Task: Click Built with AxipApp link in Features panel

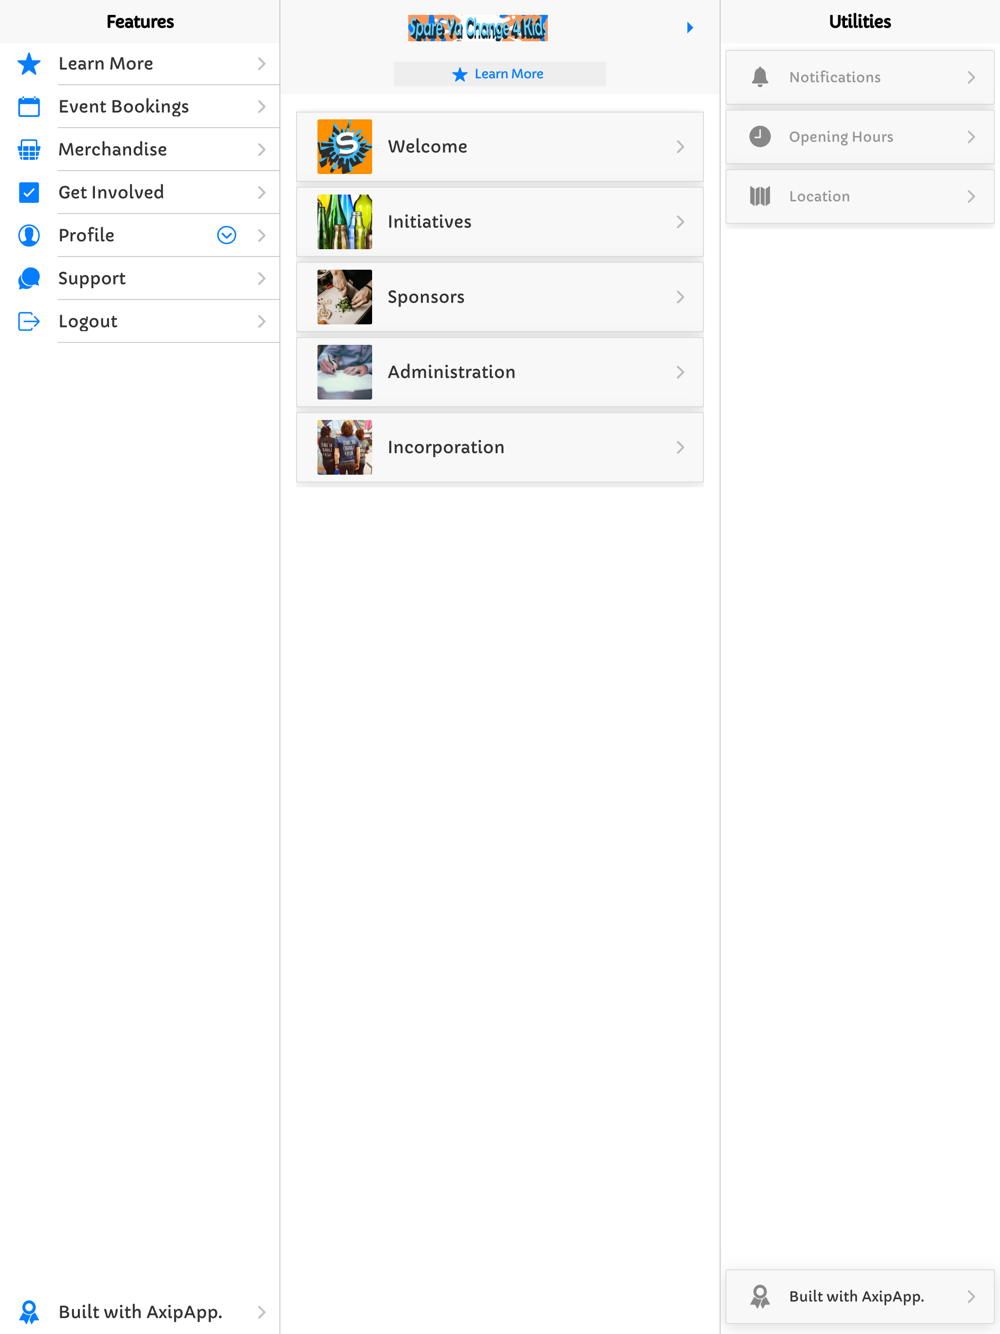Action: [140, 1312]
